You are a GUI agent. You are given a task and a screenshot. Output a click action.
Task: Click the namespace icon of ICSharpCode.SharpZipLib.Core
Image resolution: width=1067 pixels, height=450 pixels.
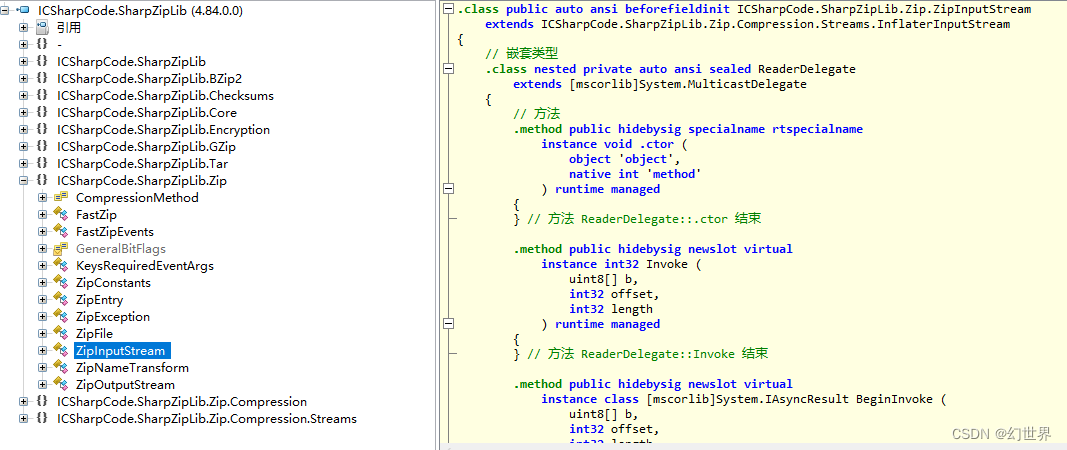pos(42,113)
